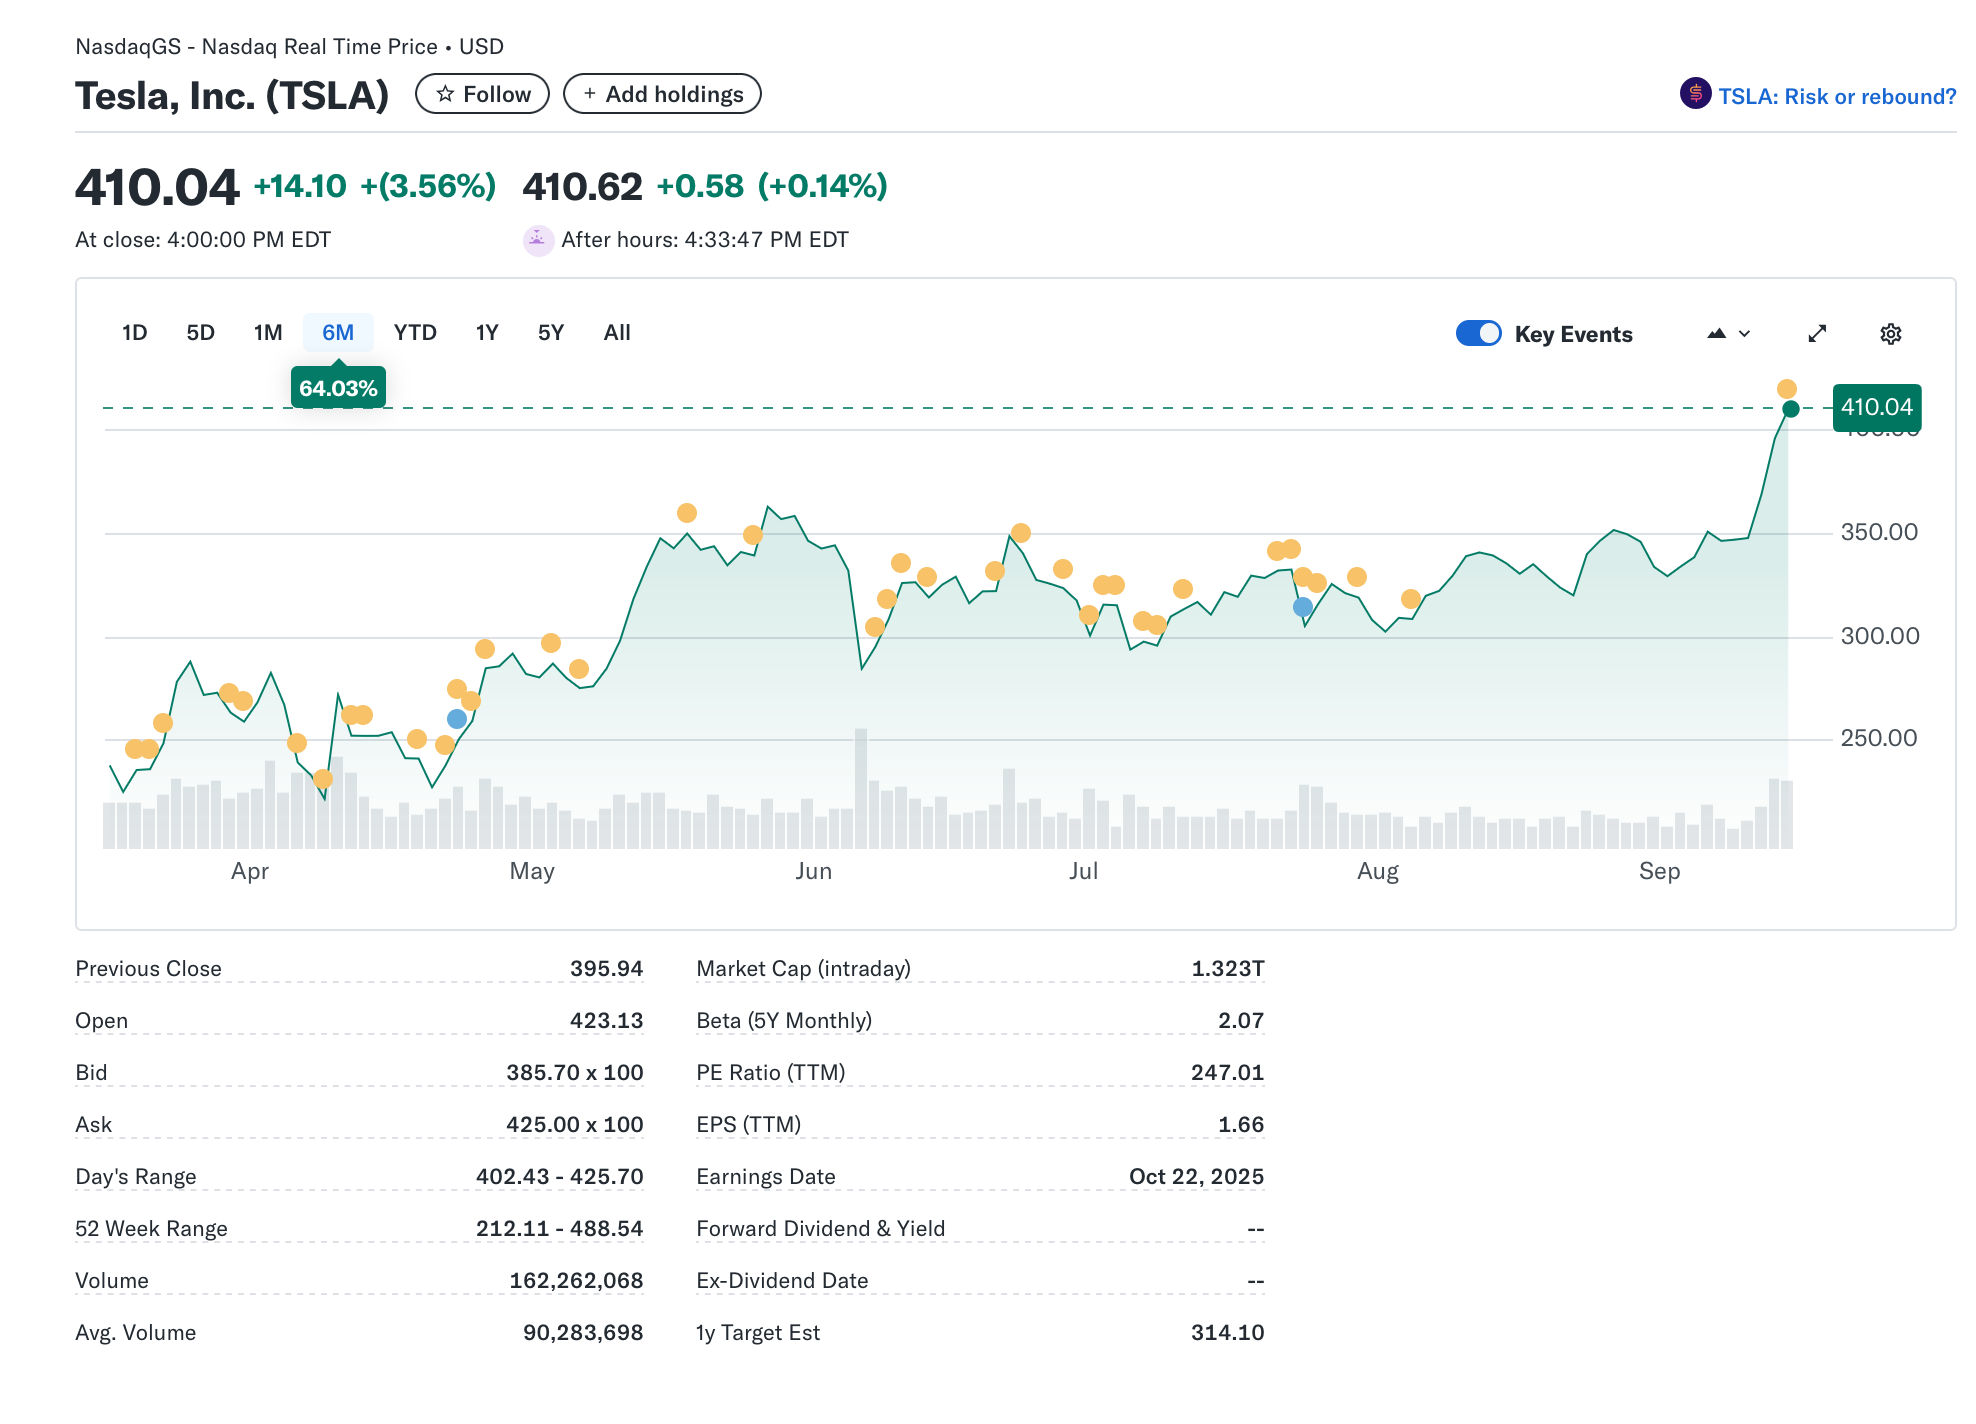Click the key event marker above latest price
This screenshot has height=1424, width=1976.
click(x=1787, y=389)
